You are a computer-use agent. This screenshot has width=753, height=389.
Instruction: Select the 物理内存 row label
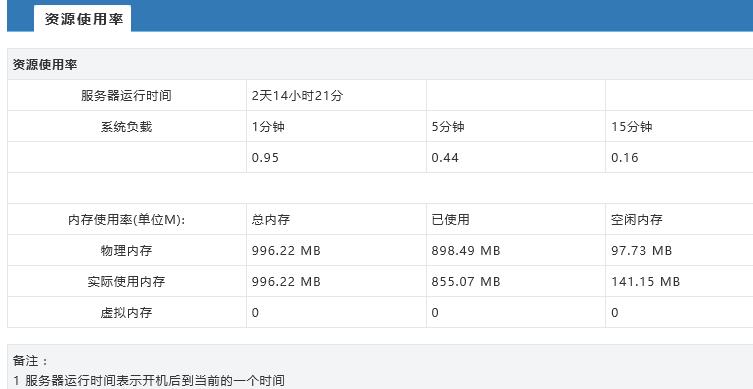[x=126, y=250]
